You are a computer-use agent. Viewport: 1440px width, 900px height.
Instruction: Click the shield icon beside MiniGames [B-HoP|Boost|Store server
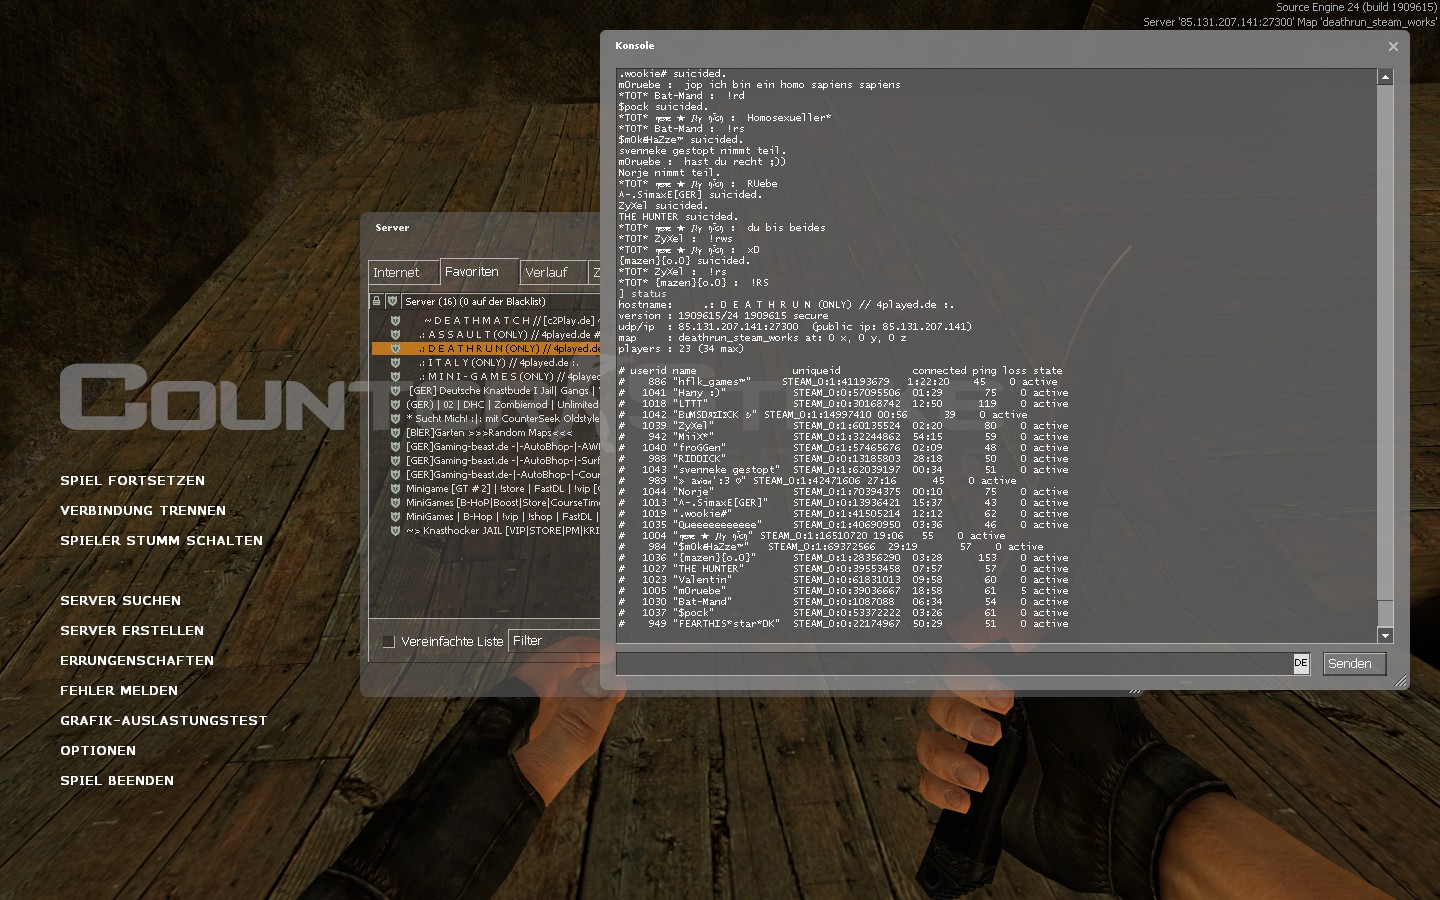pyautogui.click(x=395, y=503)
